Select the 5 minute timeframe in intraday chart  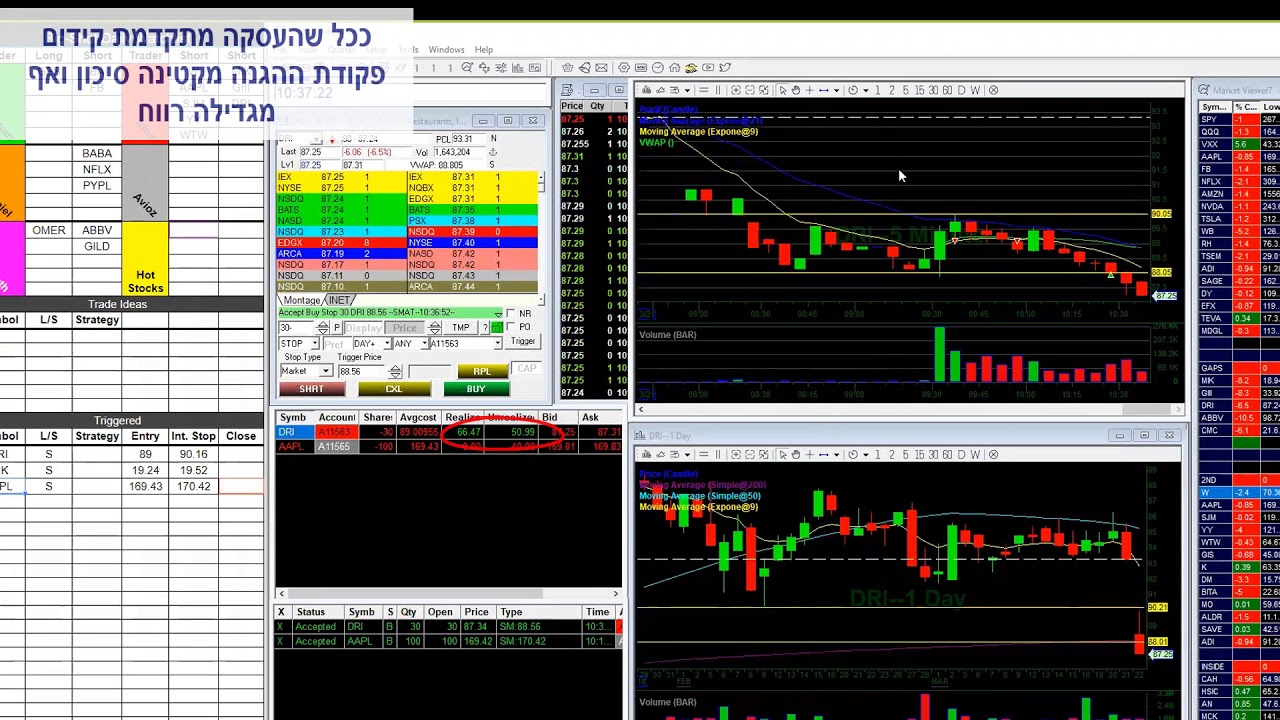(905, 90)
